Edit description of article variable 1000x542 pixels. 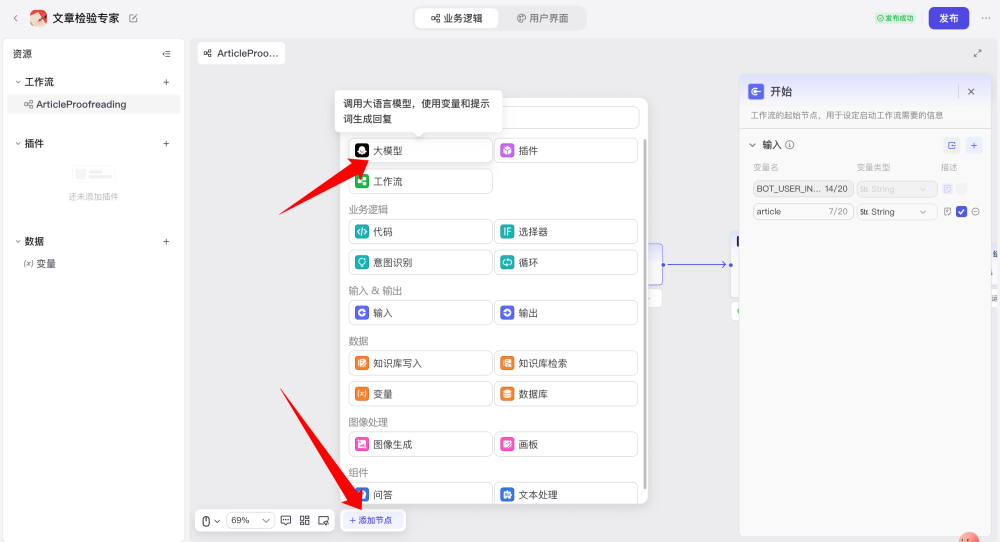point(948,212)
